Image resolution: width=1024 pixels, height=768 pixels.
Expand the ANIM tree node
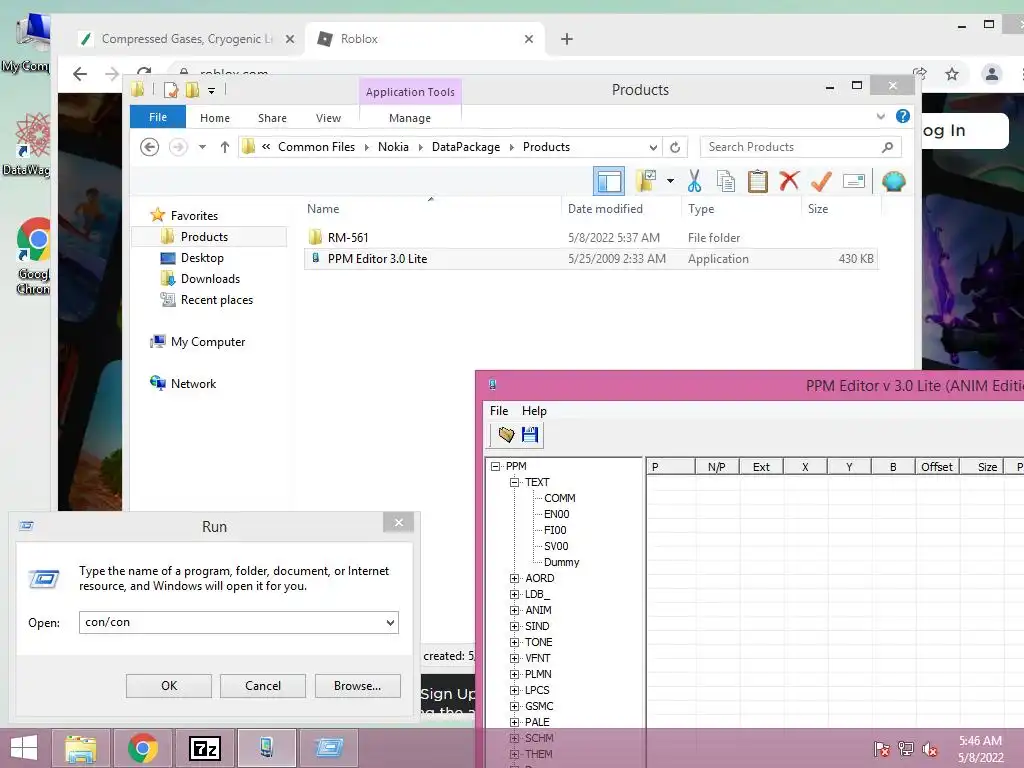coord(515,610)
